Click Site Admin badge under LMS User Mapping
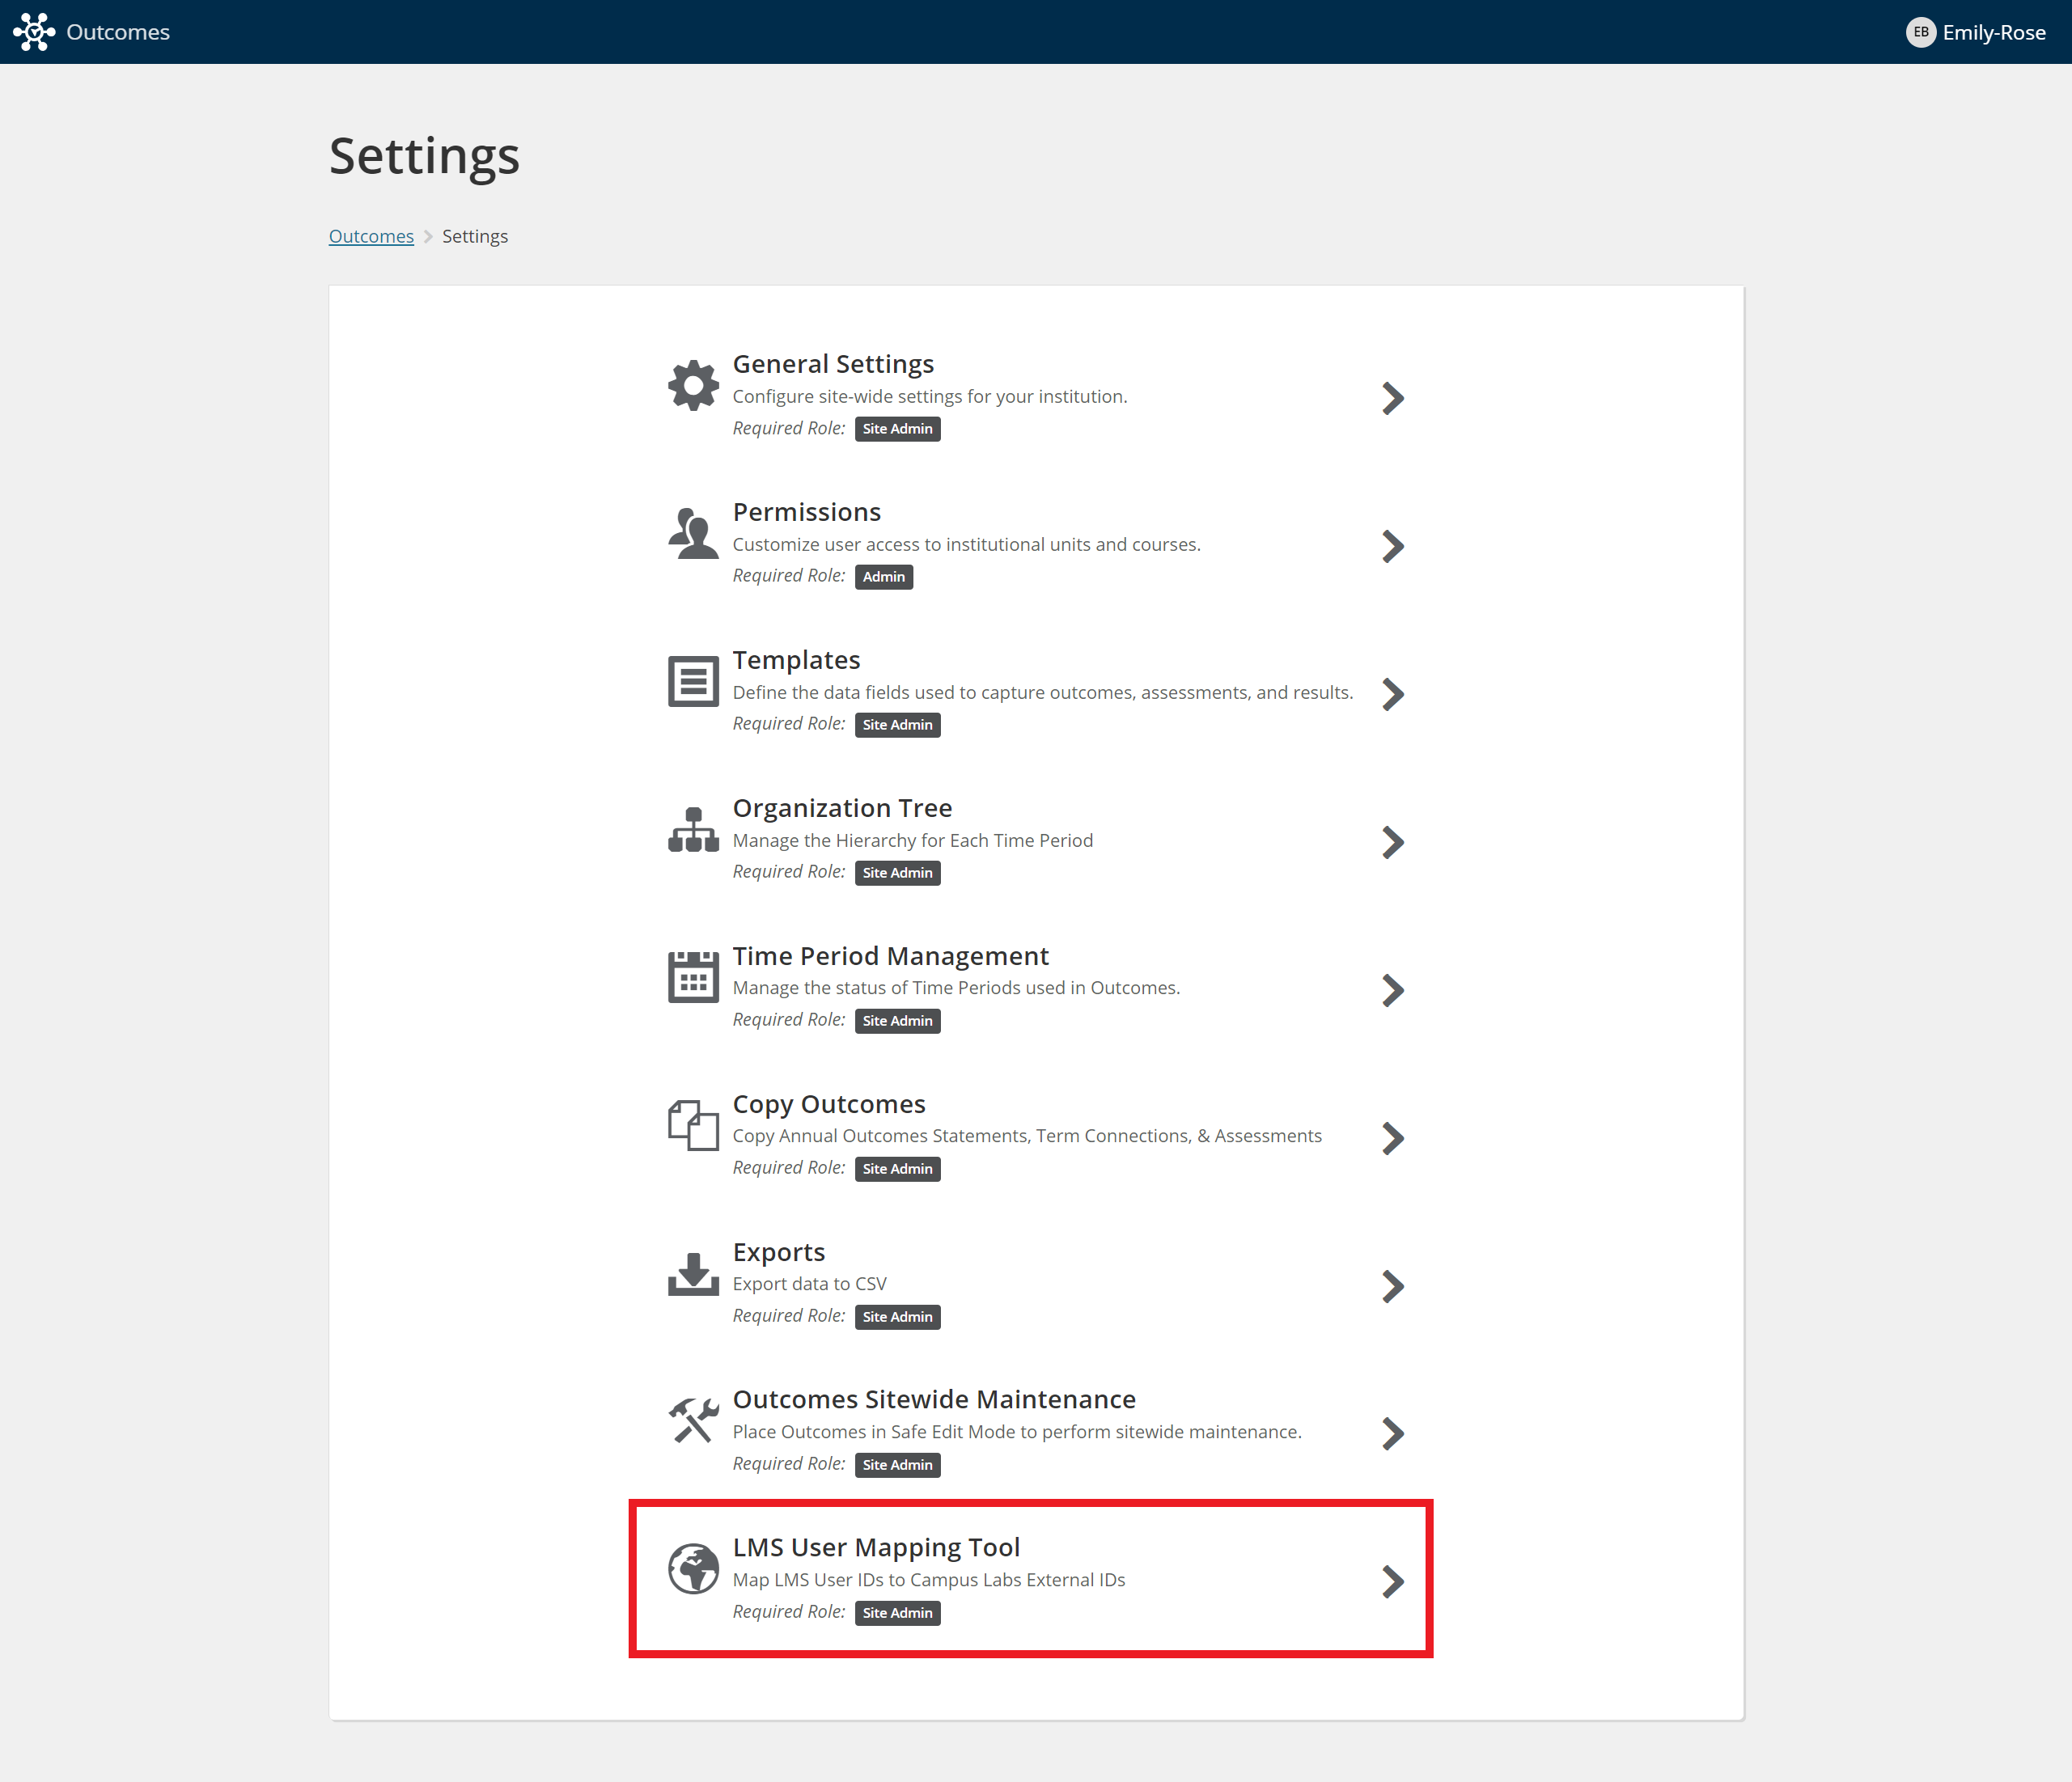This screenshot has height=1782, width=2072. click(x=897, y=1613)
